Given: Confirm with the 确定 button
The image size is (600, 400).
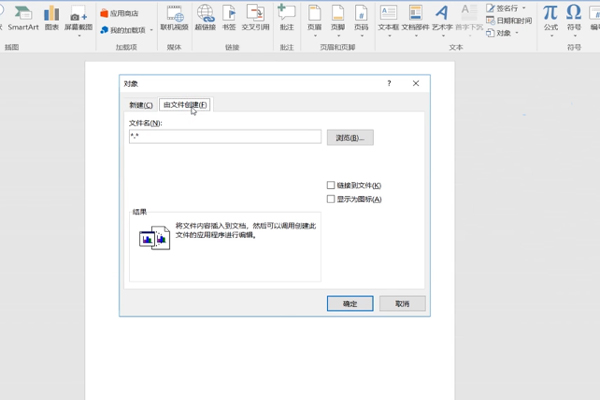Looking at the screenshot, I should pyautogui.click(x=350, y=304).
